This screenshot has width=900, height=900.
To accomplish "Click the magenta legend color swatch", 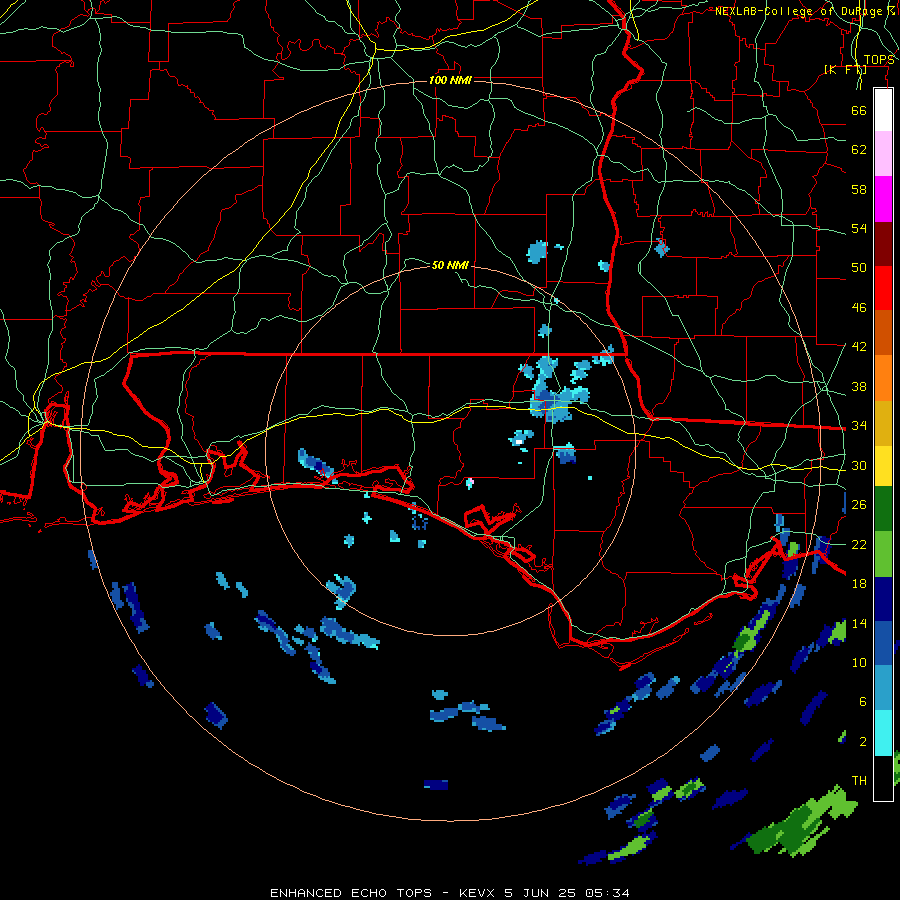I will pyautogui.click(x=883, y=199).
